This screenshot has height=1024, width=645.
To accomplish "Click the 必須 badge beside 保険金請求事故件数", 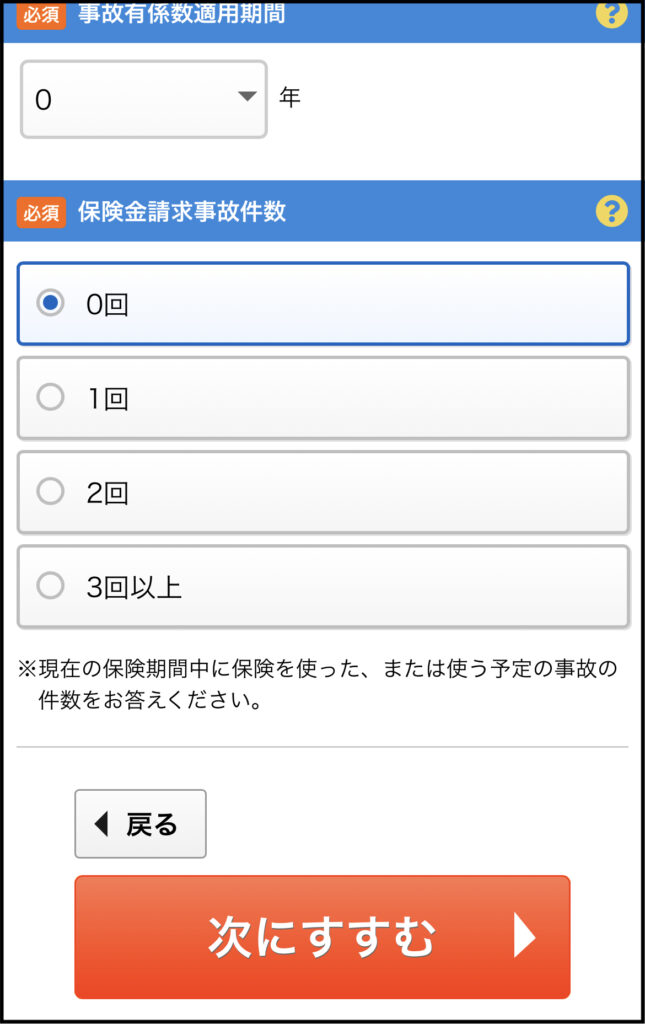I will [41, 212].
